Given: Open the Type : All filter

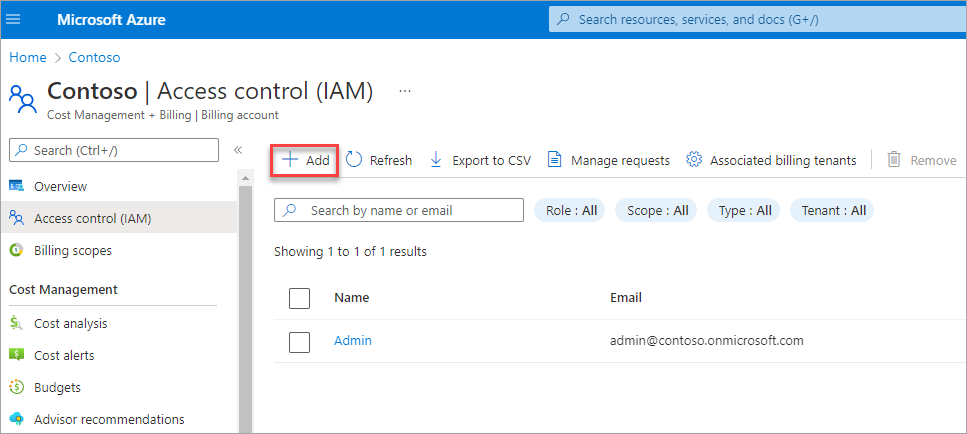Looking at the screenshot, I should coord(744,210).
